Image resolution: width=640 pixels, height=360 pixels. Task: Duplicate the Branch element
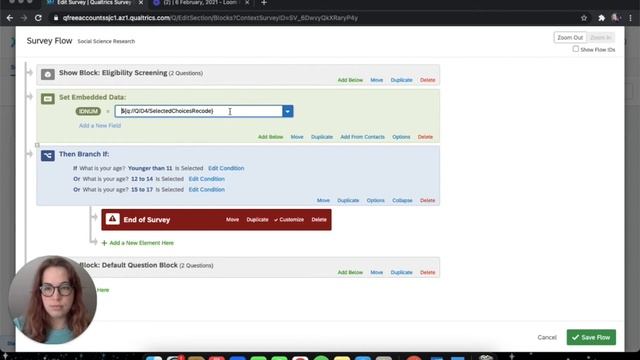pyautogui.click(x=348, y=200)
